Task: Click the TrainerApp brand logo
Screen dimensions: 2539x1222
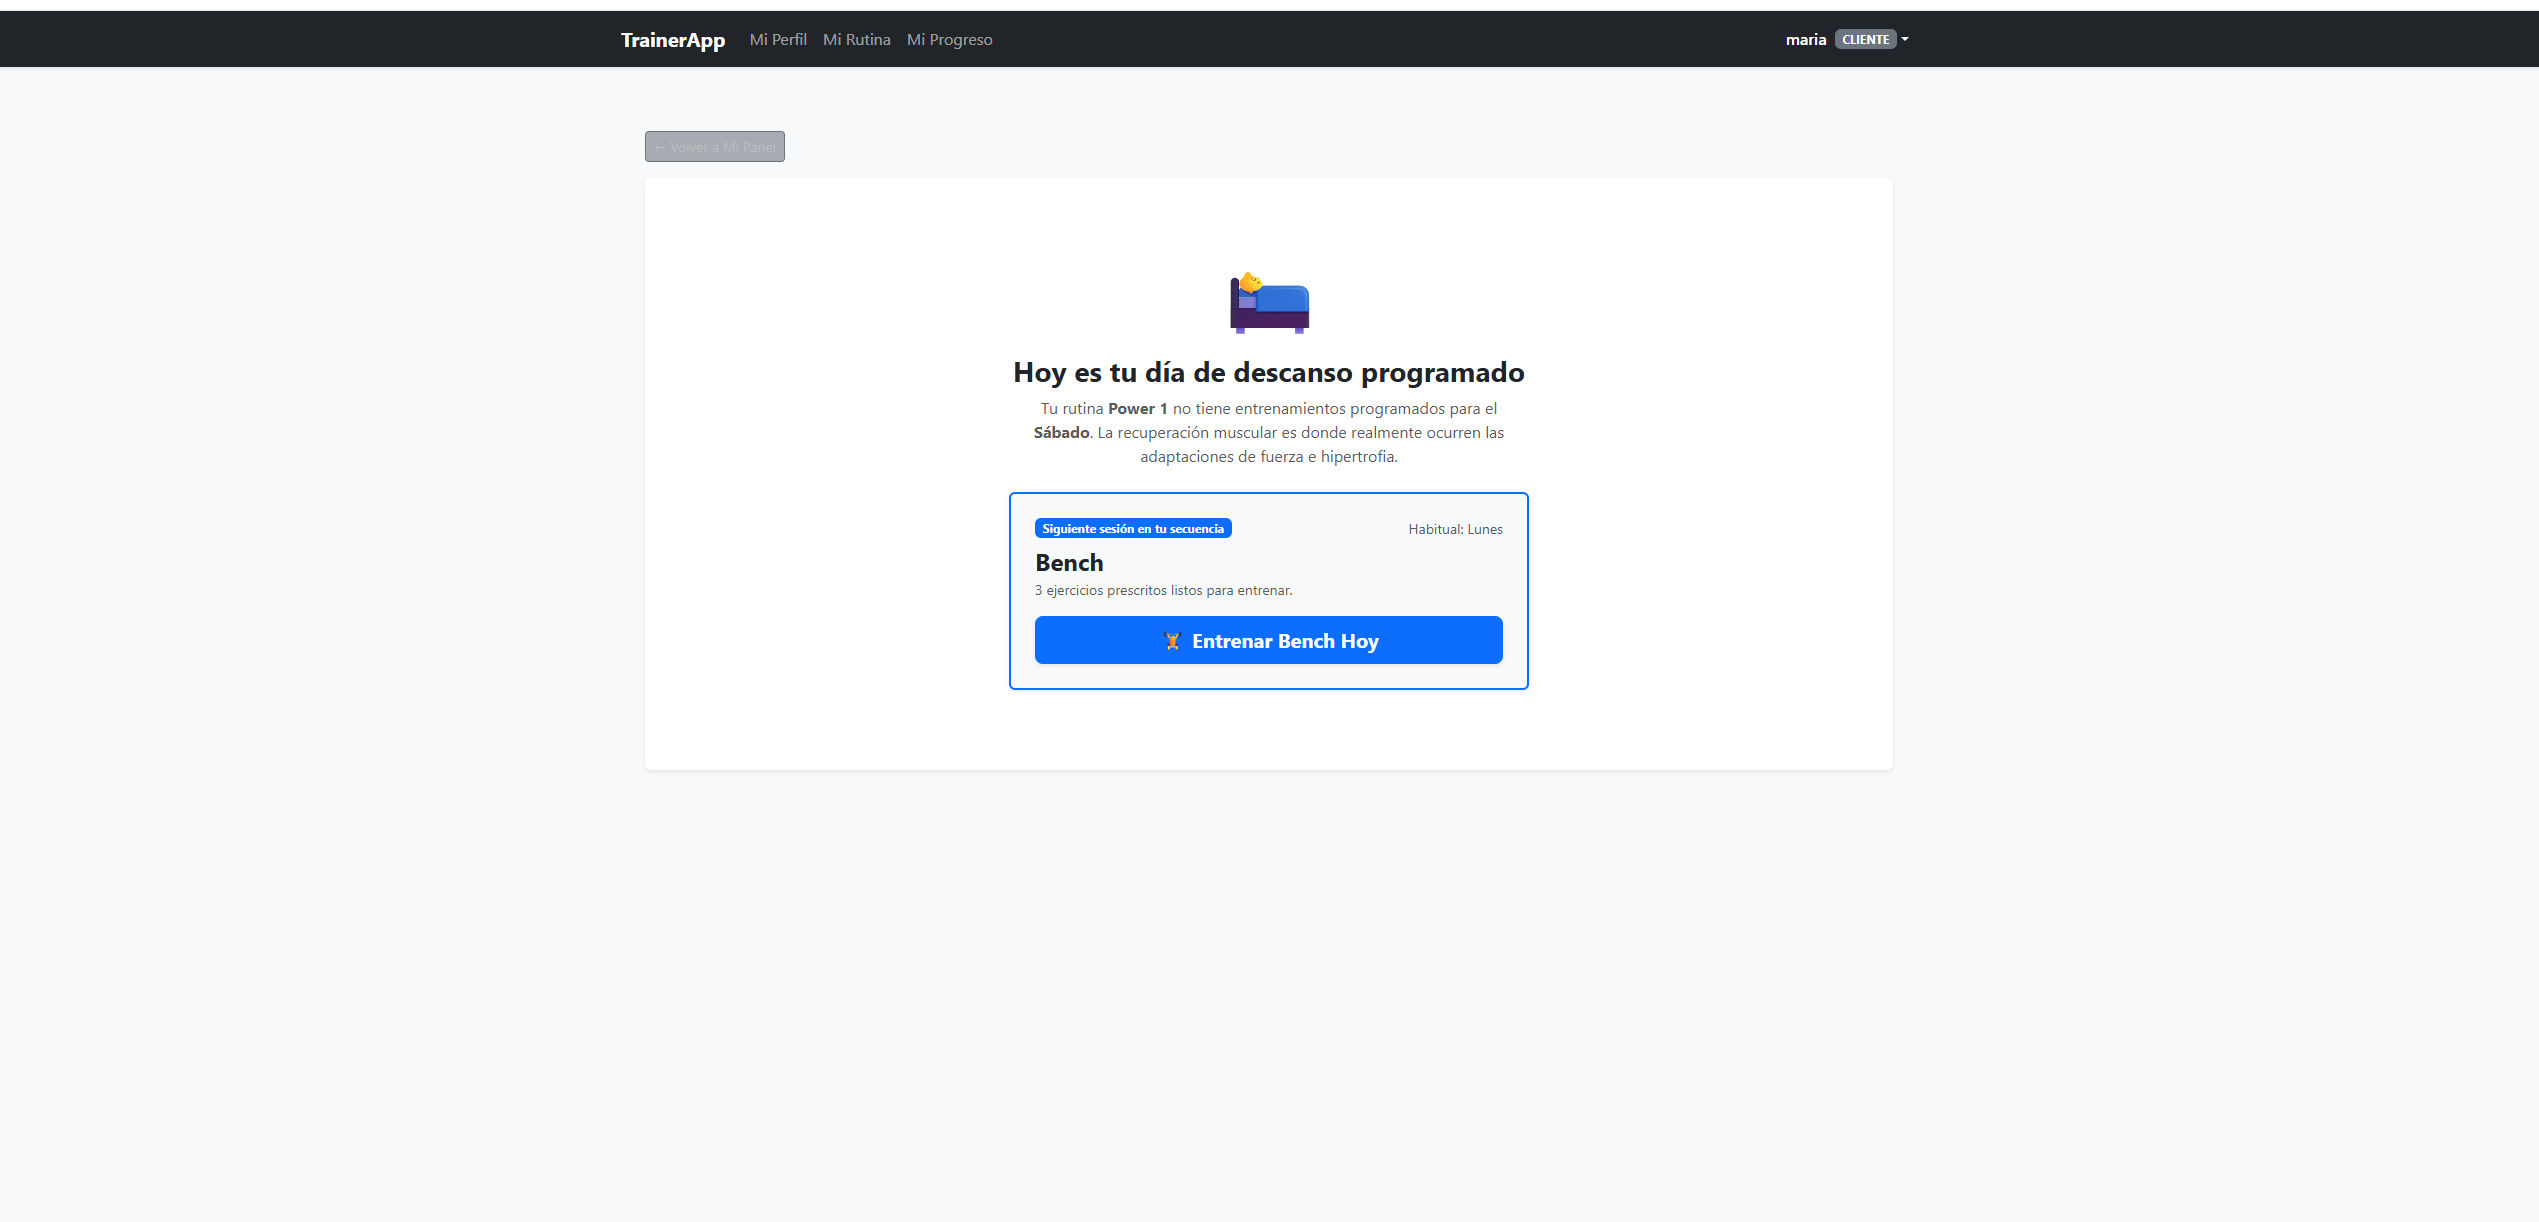Action: (x=672, y=40)
